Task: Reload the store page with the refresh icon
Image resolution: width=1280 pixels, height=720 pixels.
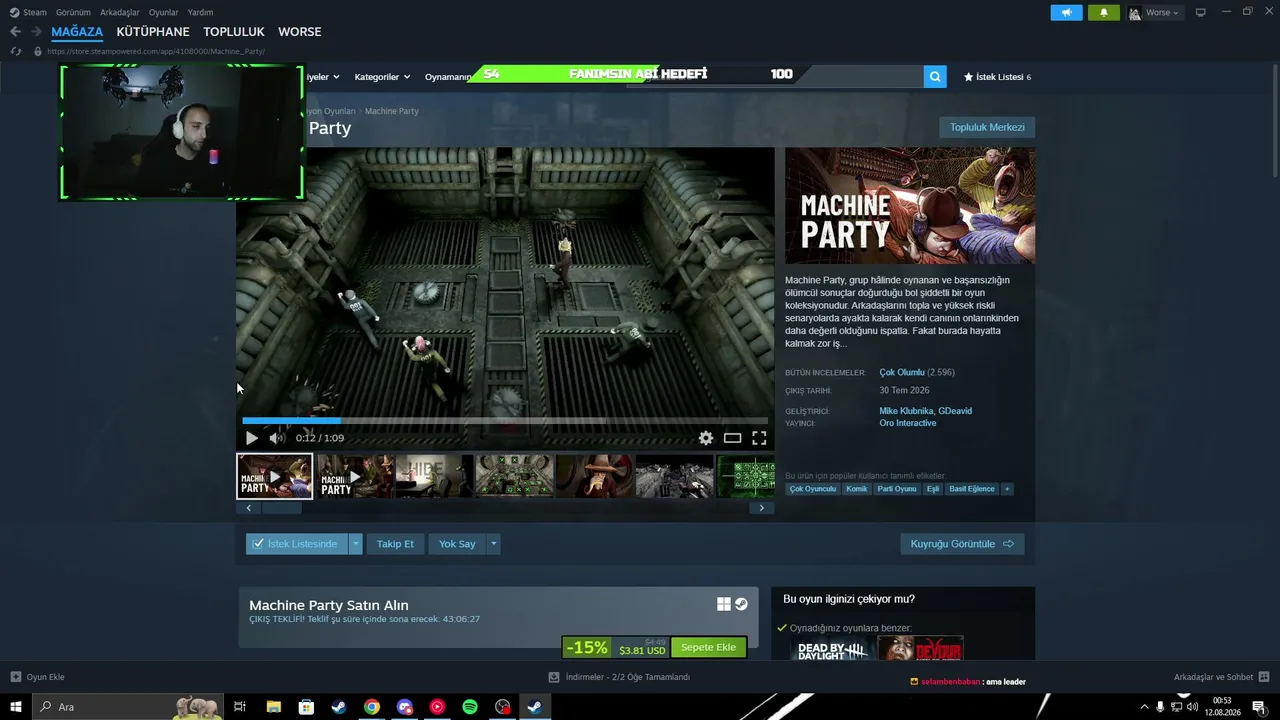Action: (15, 51)
